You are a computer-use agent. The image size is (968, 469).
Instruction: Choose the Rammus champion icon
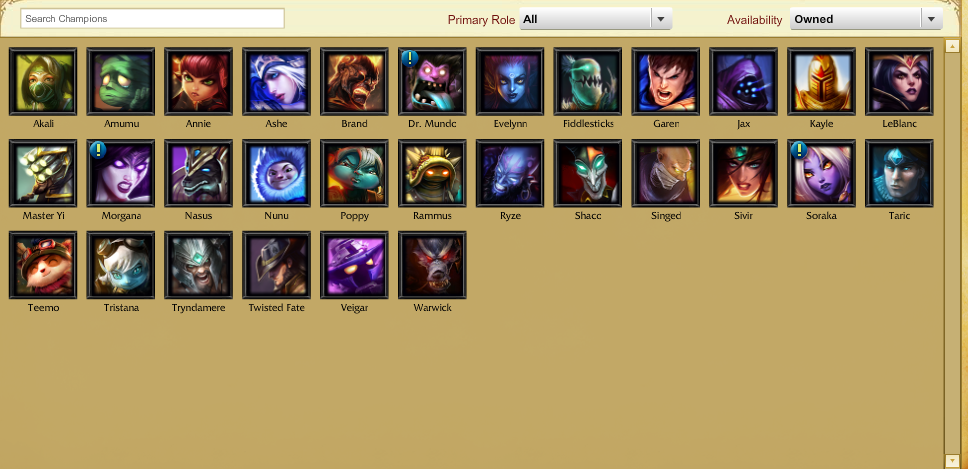(x=432, y=173)
